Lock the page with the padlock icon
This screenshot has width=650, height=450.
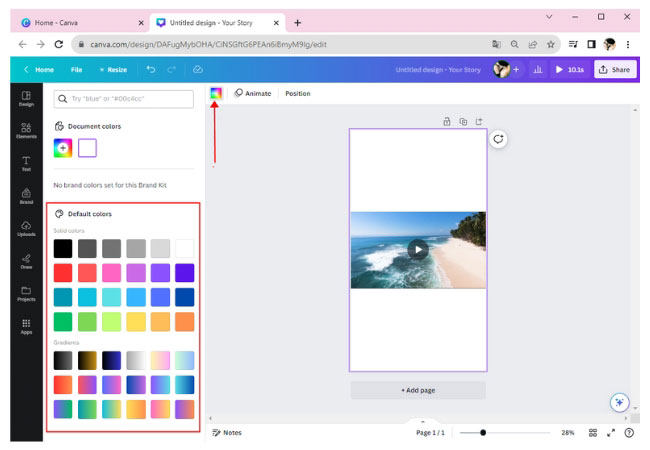coord(447,121)
